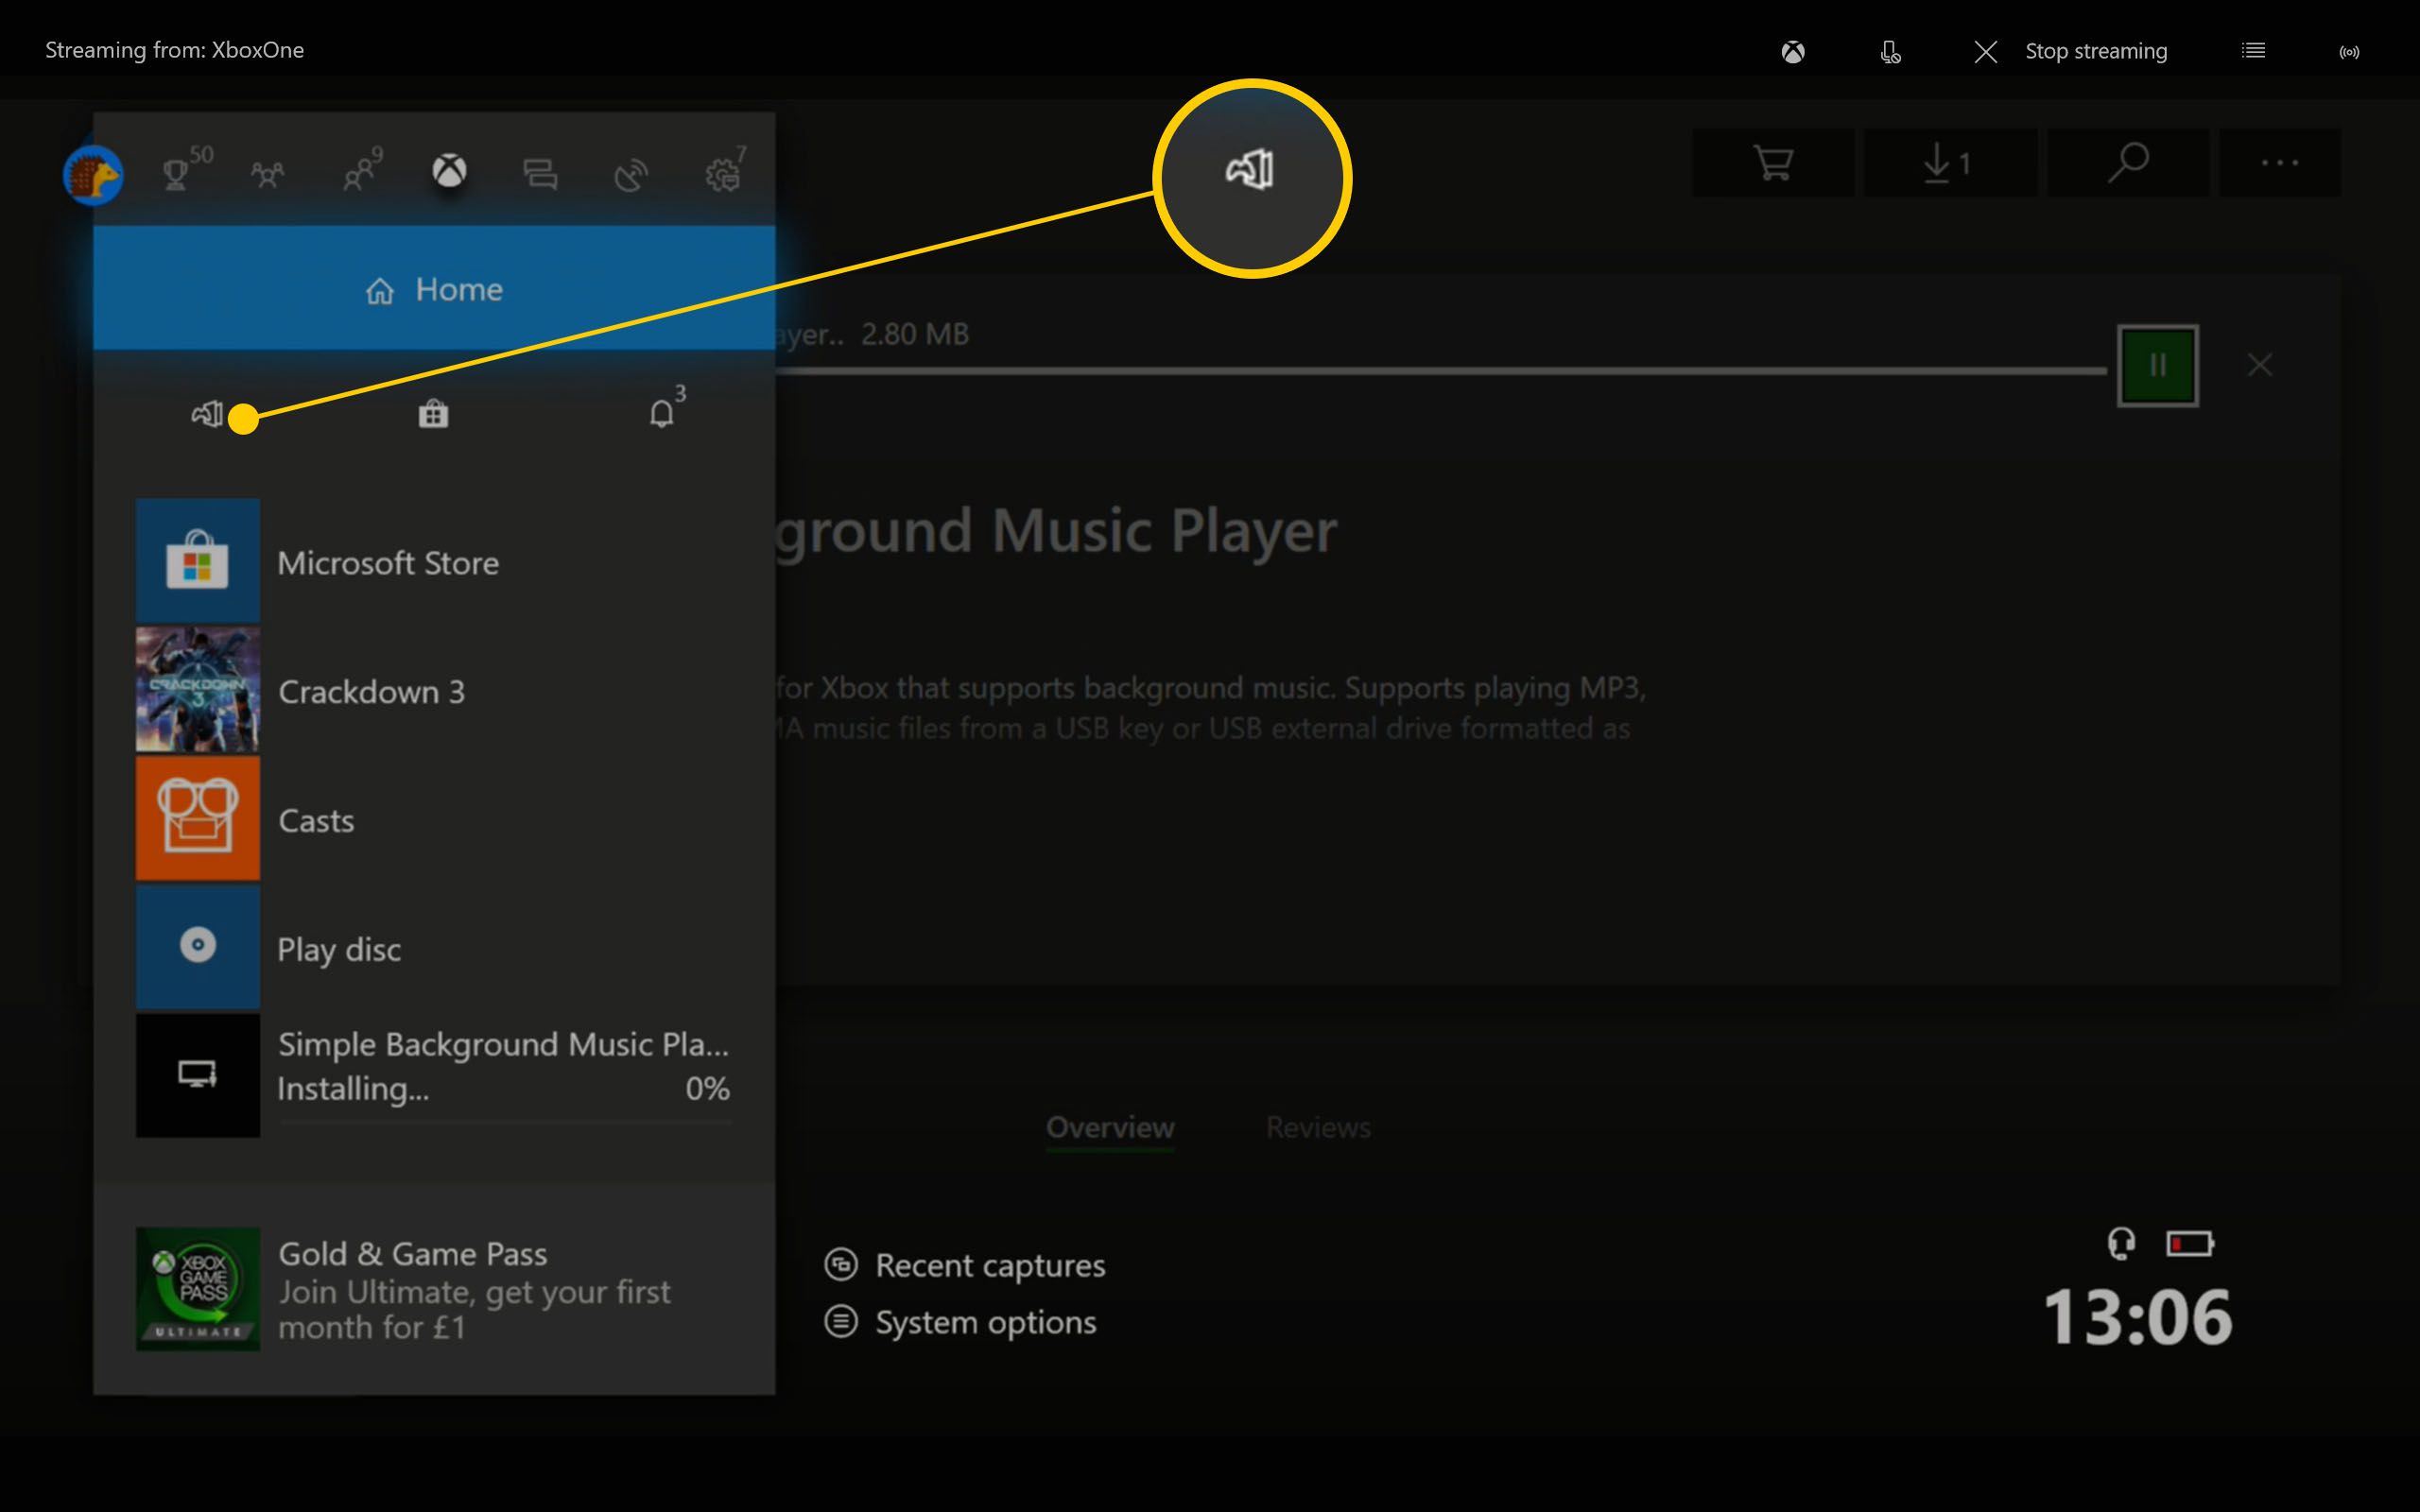Switch to the Overview tab
The image size is (2420, 1512).
(x=1110, y=1128)
